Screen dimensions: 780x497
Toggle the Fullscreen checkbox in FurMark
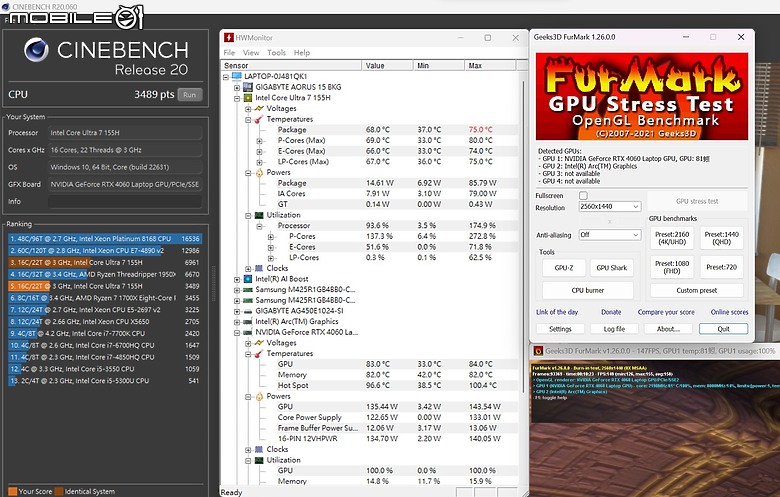coord(583,196)
